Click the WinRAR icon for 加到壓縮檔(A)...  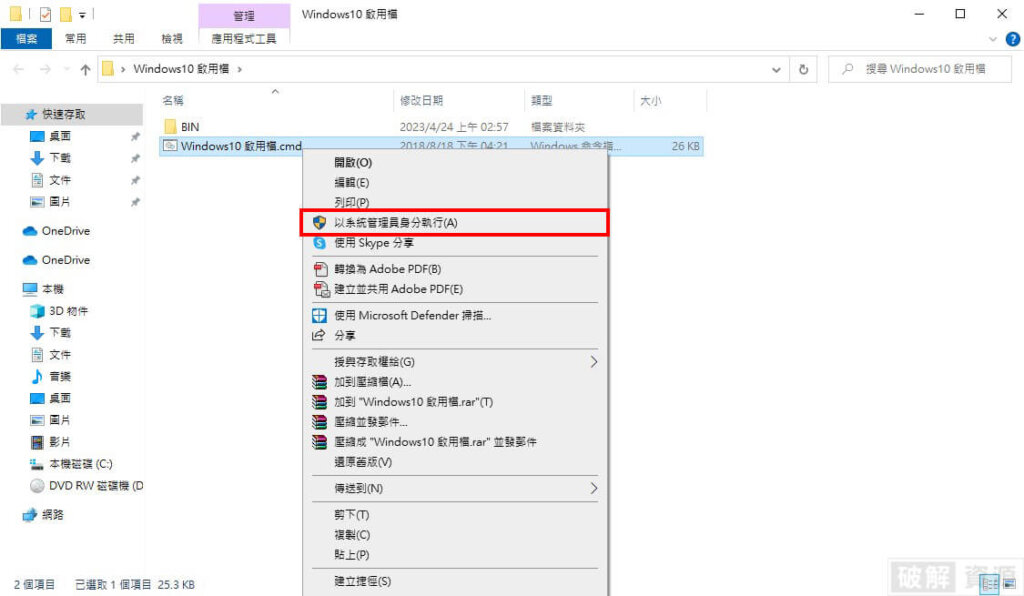pyautogui.click(x=319, y=382)
